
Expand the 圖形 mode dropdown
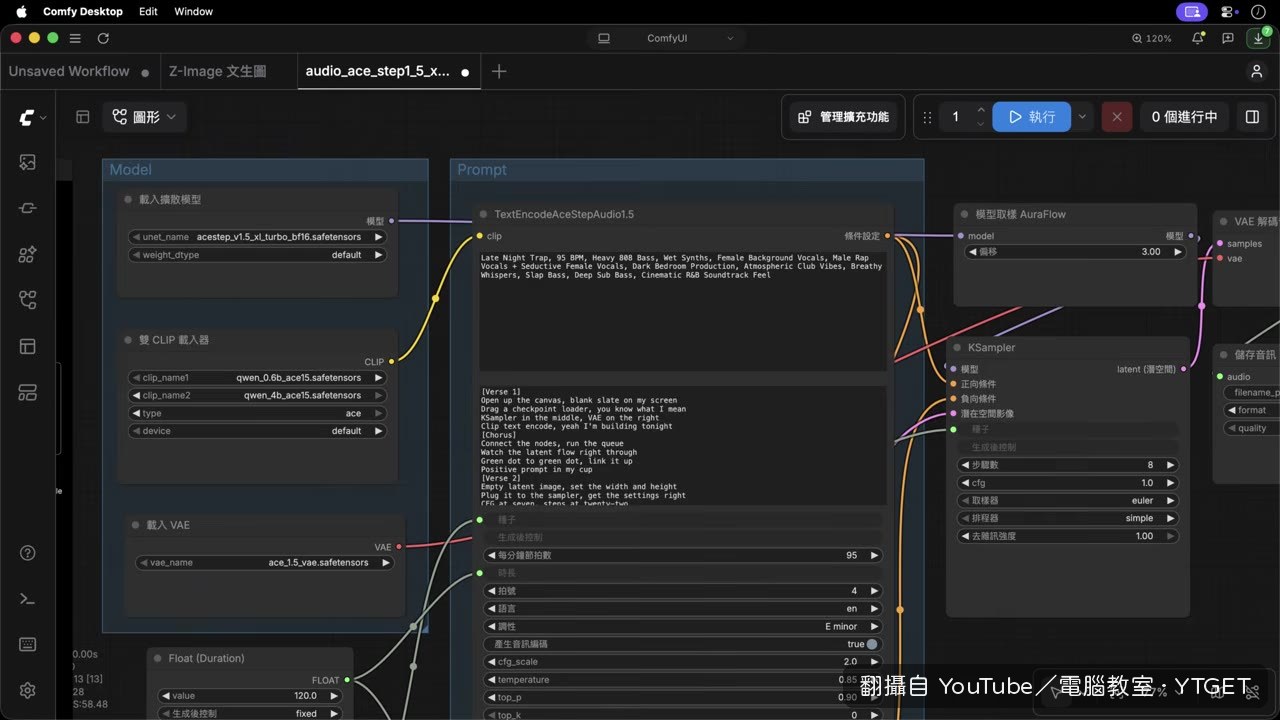pos(144,117)
